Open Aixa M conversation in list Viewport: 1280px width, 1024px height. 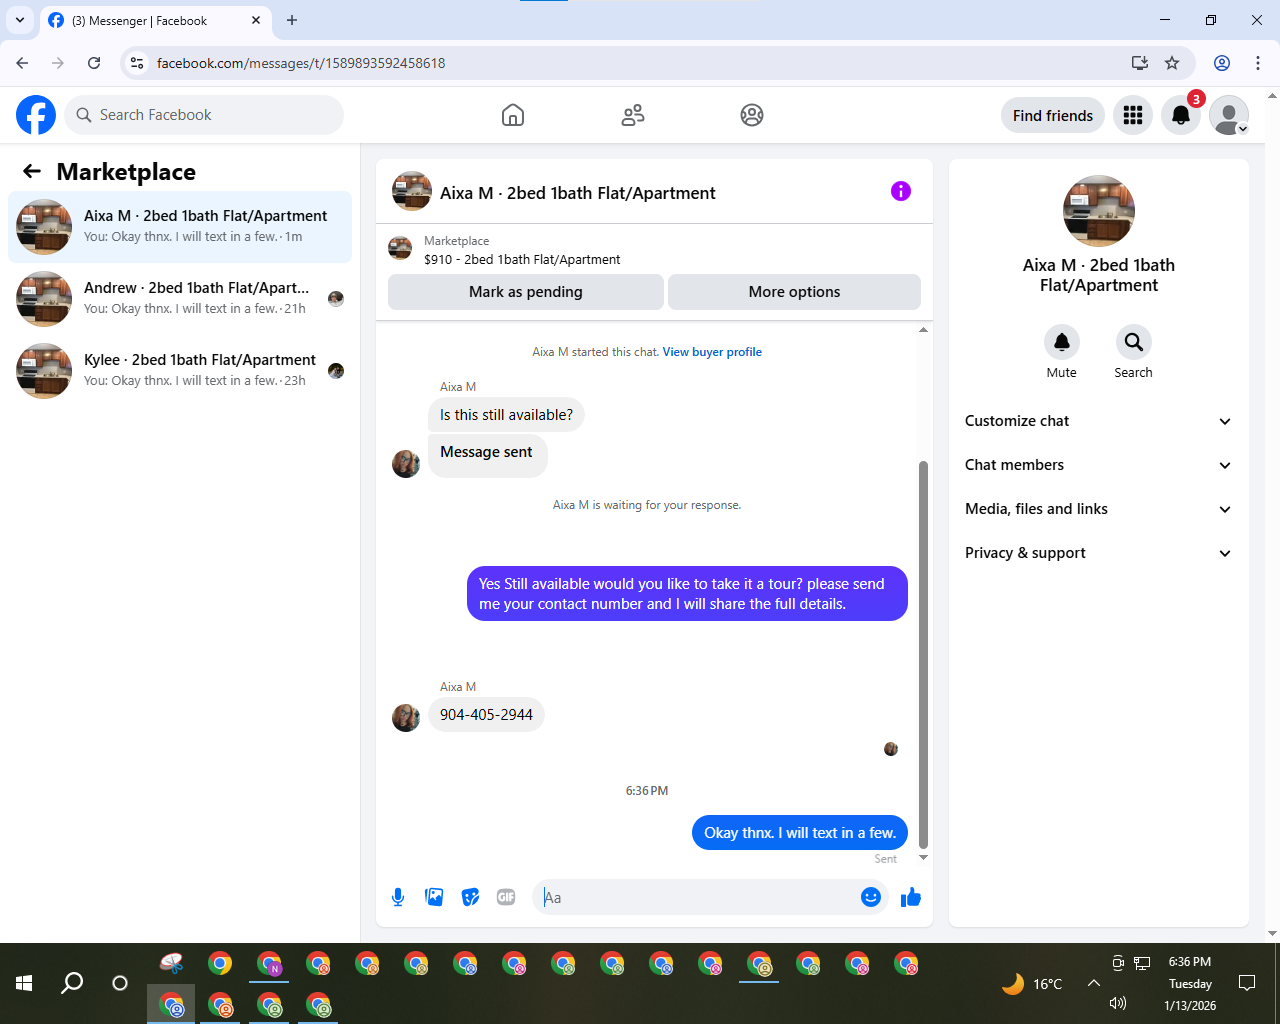coord(180,227)
